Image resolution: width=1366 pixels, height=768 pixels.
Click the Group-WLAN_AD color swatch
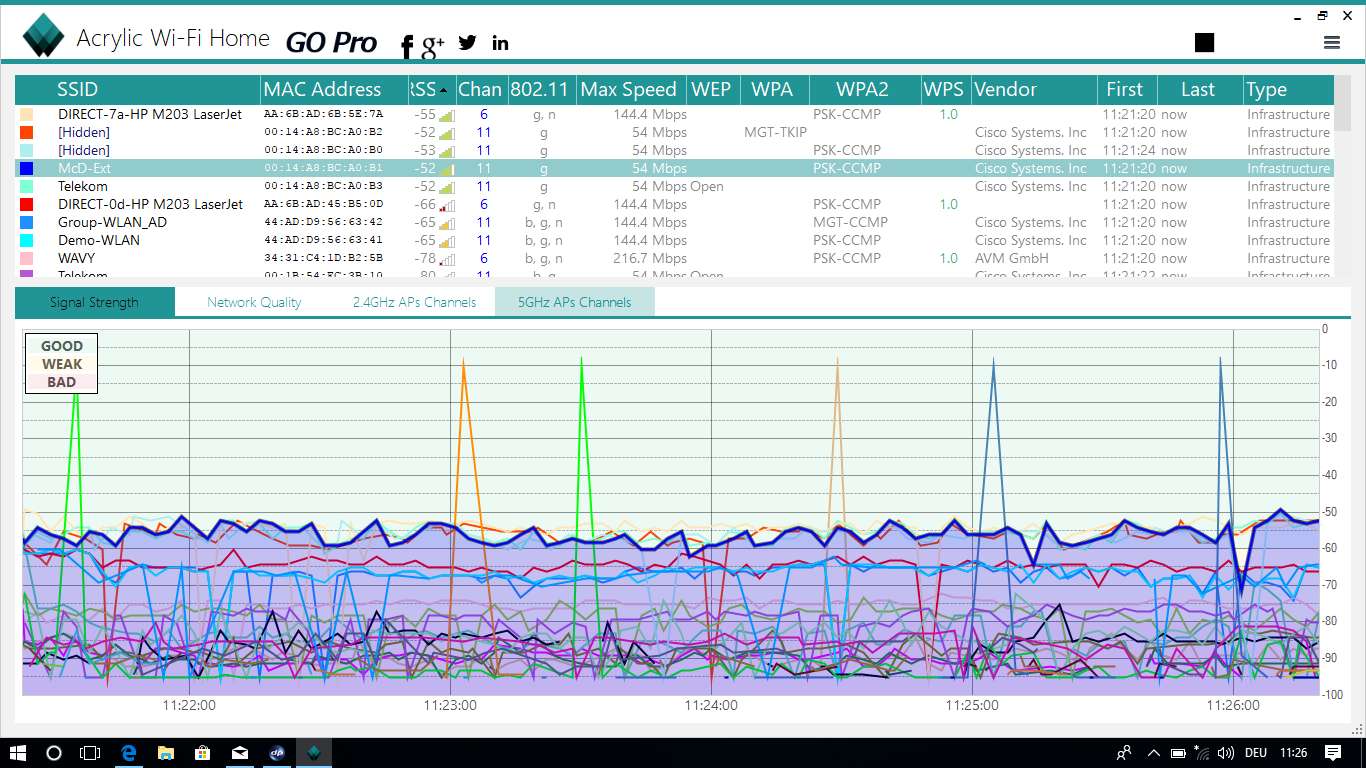[x=27, y=222]
